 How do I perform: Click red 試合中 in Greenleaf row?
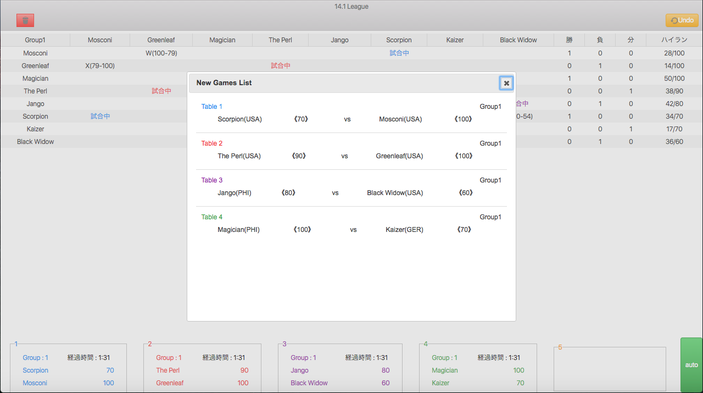pos(281,65)
